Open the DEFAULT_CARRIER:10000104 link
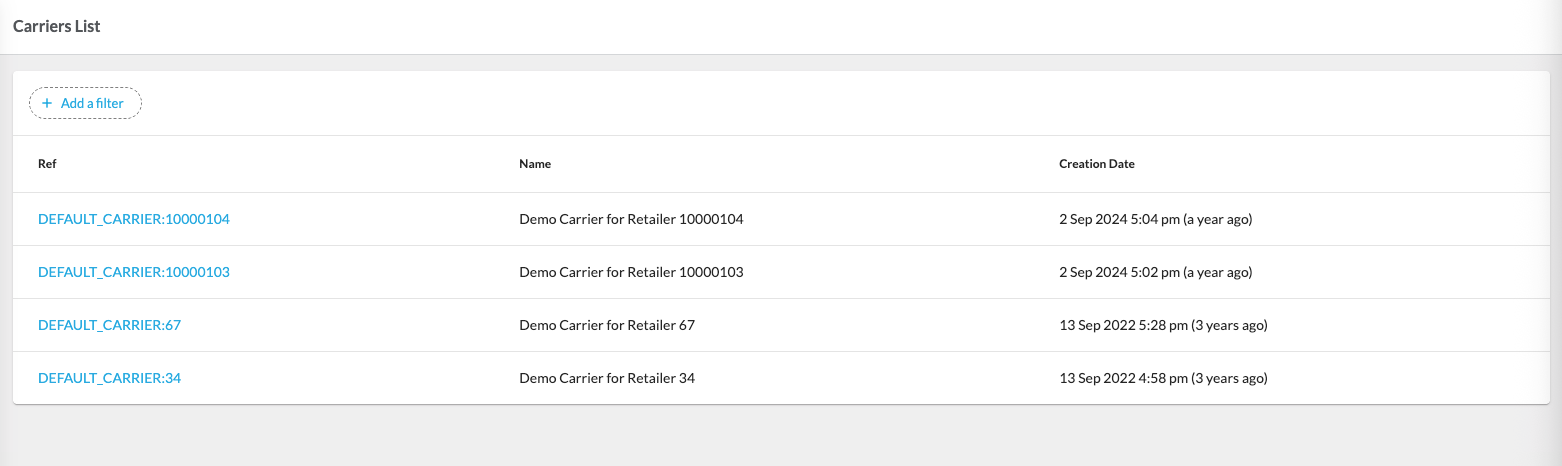This screenshot has width=1562, height=466. (134, 219)
